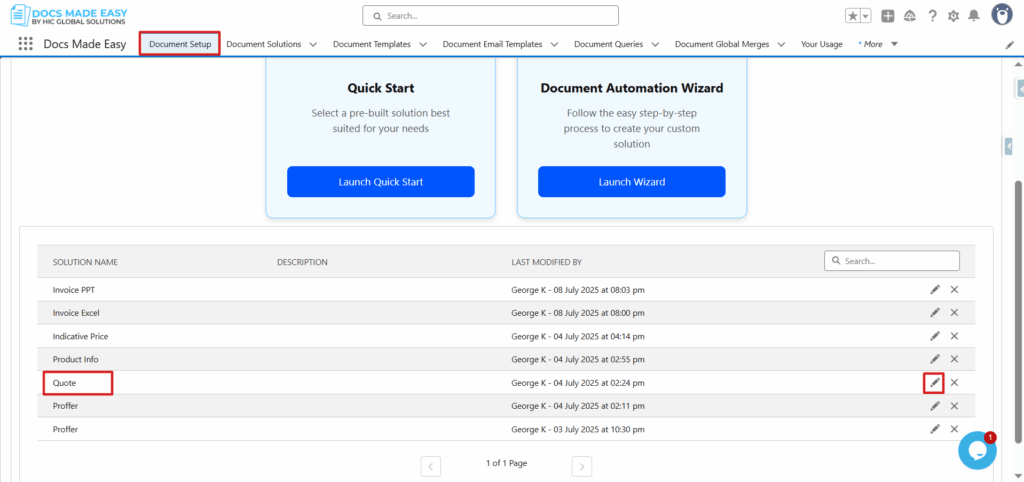Image resolution: width=1024 pixels, height=482 pixels.
Task: Click the Description column header
Action: [x=302, y=262]
